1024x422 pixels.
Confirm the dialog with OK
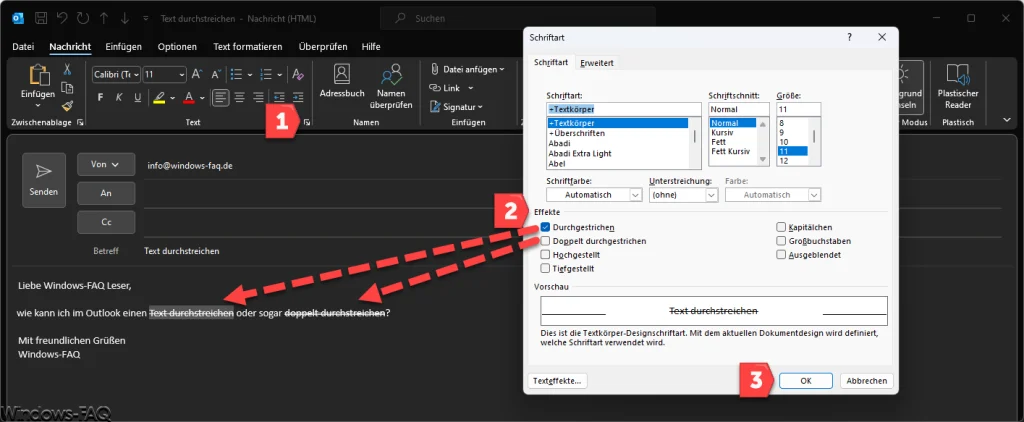tap(805, 381)
